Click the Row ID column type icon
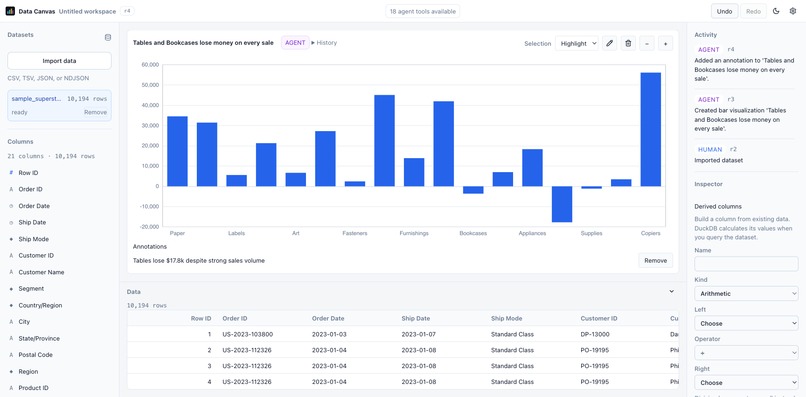Screen dimensions: 806x397 (x=11, y=173)
